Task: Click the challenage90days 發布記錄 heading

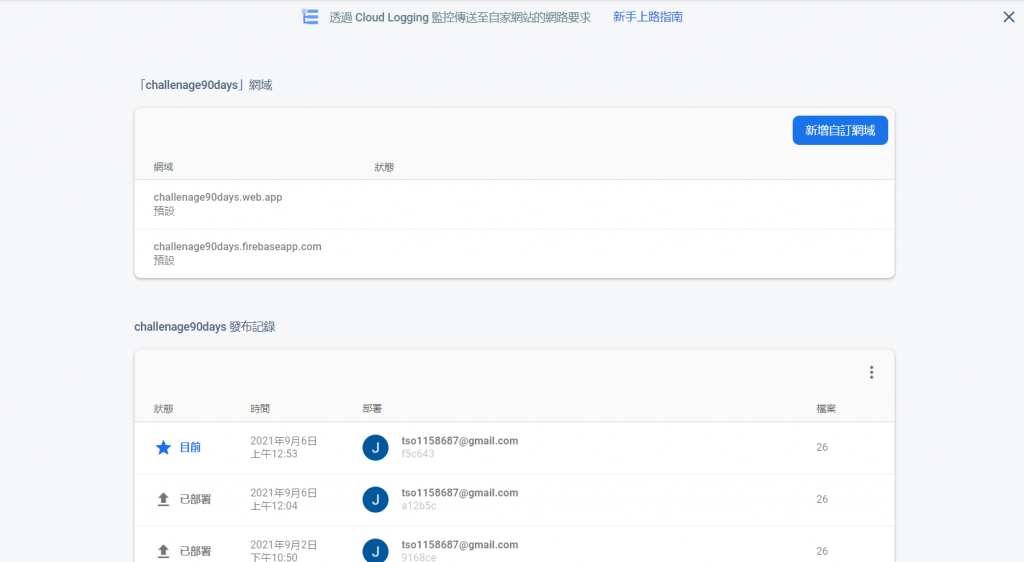Action: (204, 326)
